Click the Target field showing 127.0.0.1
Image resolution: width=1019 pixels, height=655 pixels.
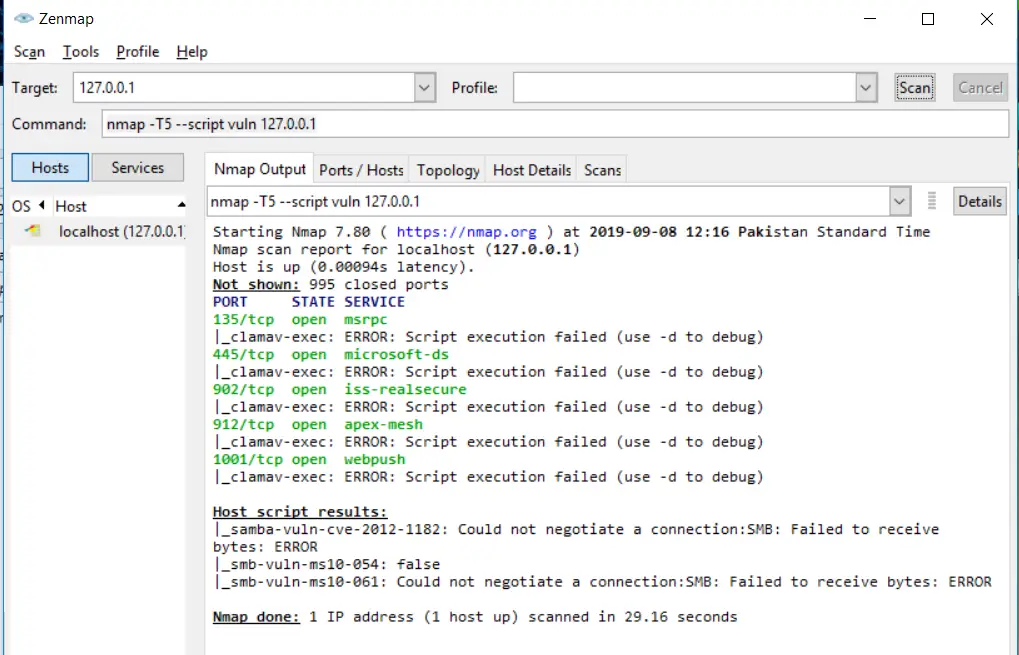click(244, 88)
